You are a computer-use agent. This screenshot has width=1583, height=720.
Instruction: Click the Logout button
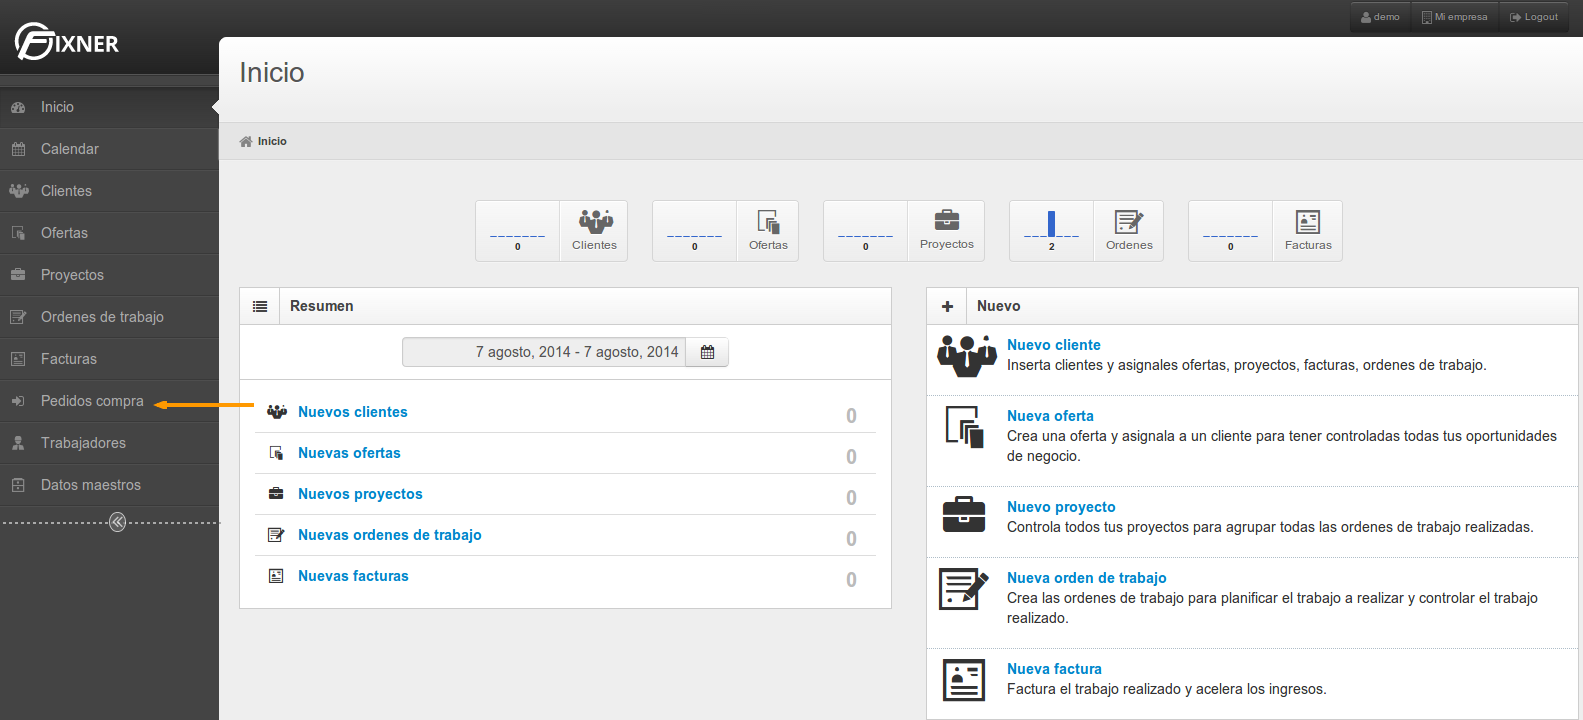[1534, 17]
